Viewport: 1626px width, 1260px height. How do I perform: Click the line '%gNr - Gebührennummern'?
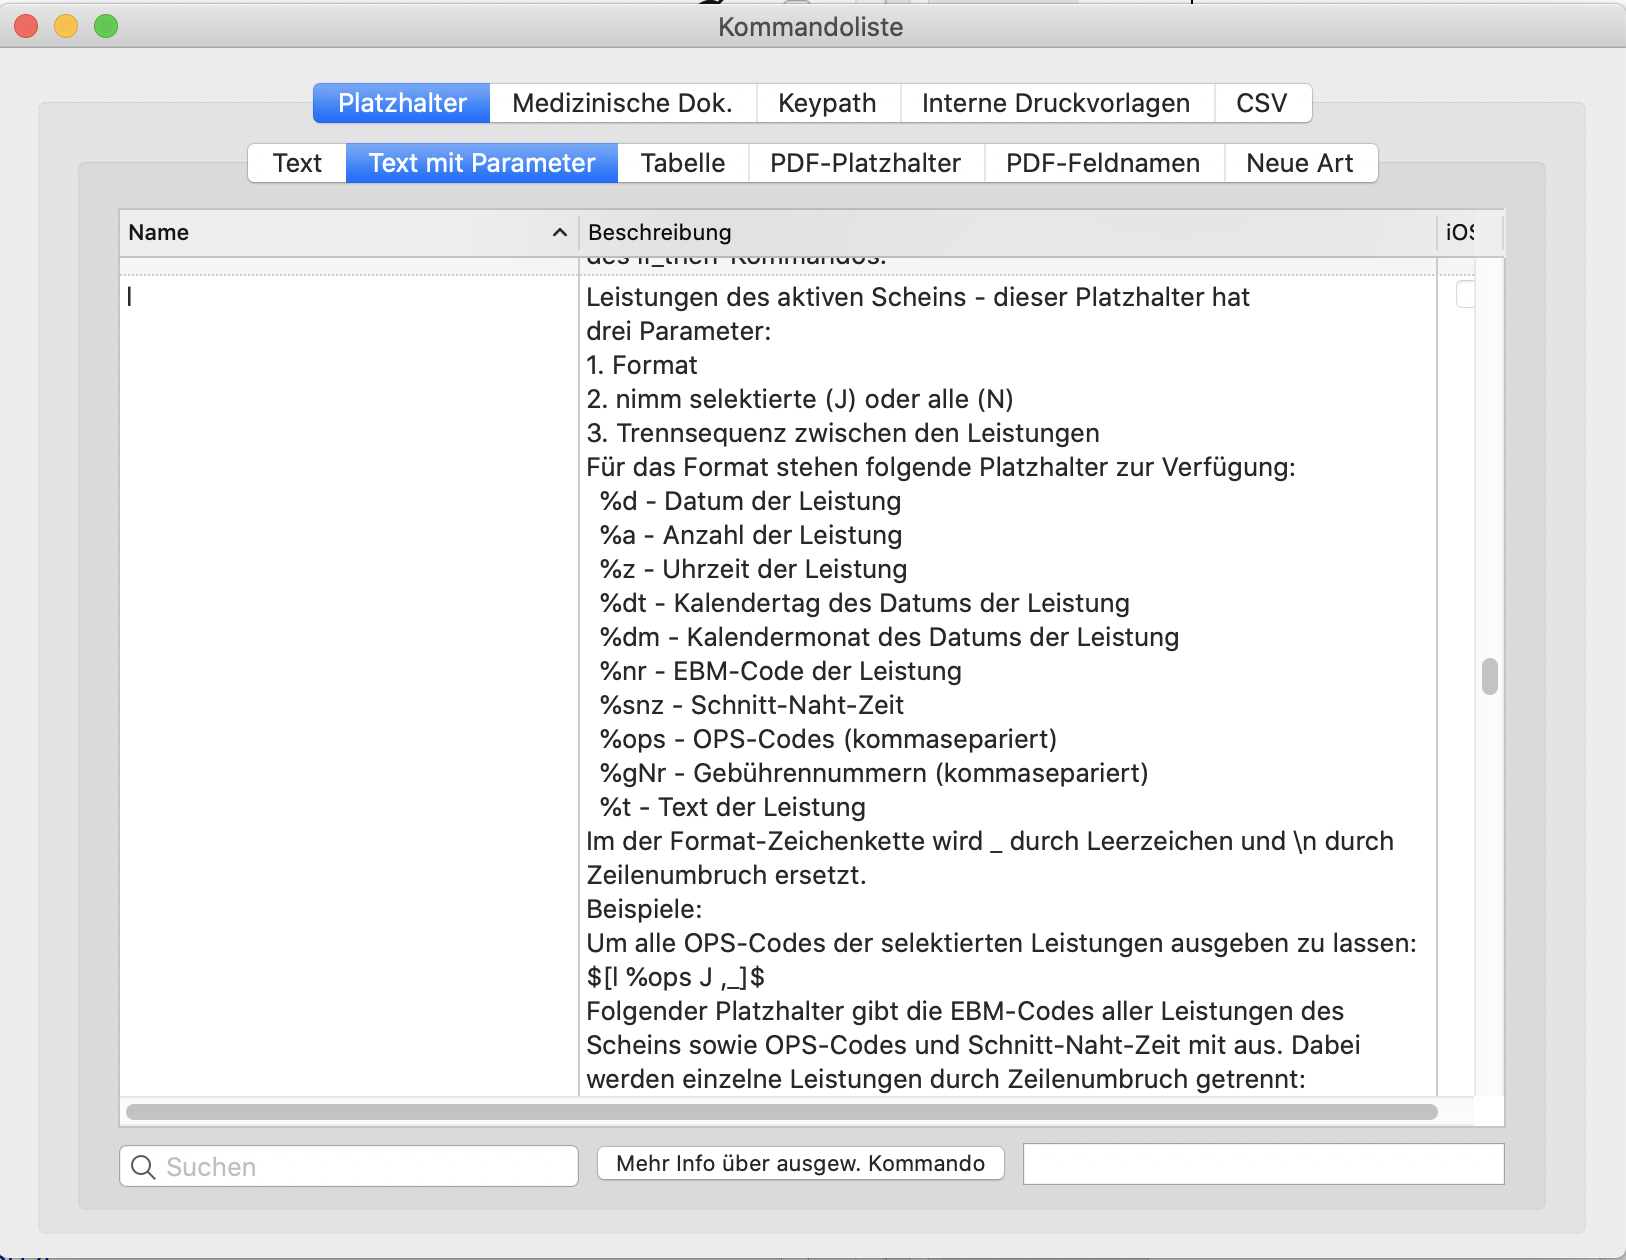(x=873, y=773)
